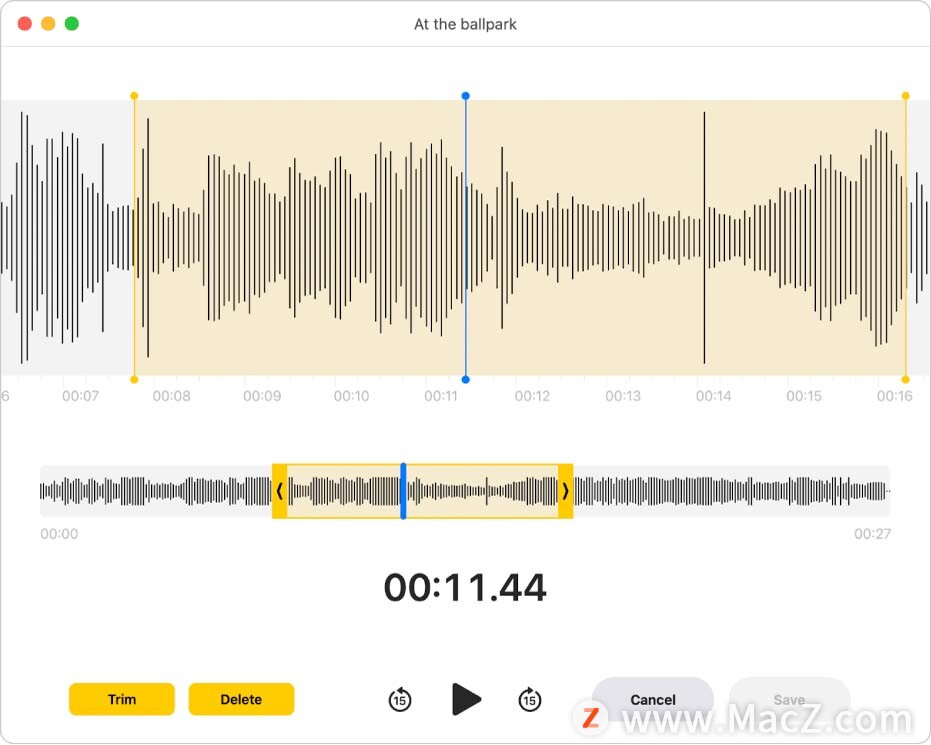Start playback with the play button
The width and height of the screenshot is (931, 745).
pos(466,699)
